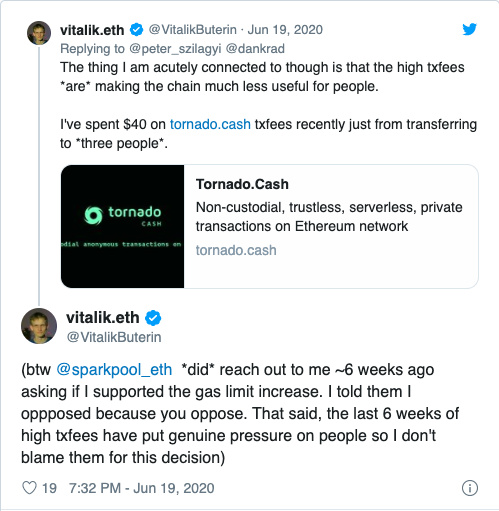Image resolution: width=499 pixels, height=511 pixels.
Task: Click tornado.cash domain in link card
Action: tap(236, 250)
